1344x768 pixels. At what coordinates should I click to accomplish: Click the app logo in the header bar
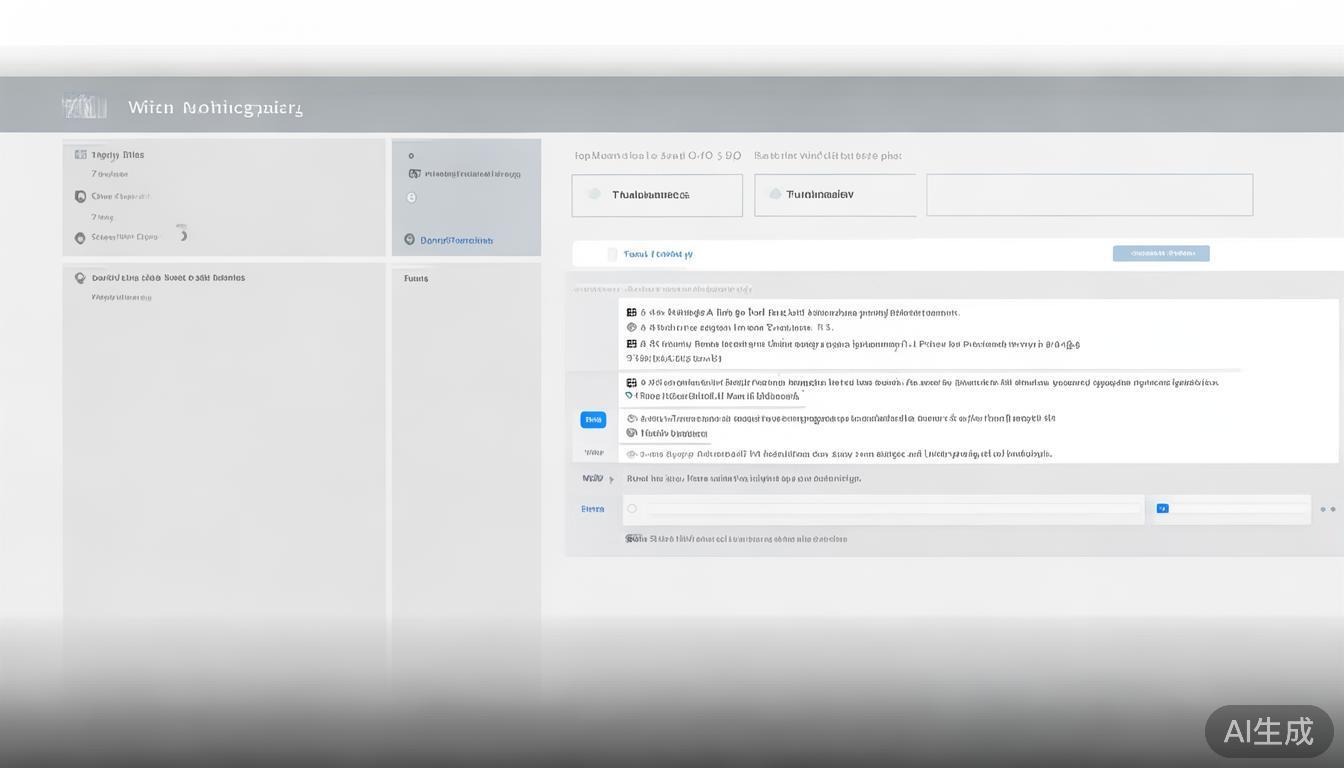coord(84,106)
